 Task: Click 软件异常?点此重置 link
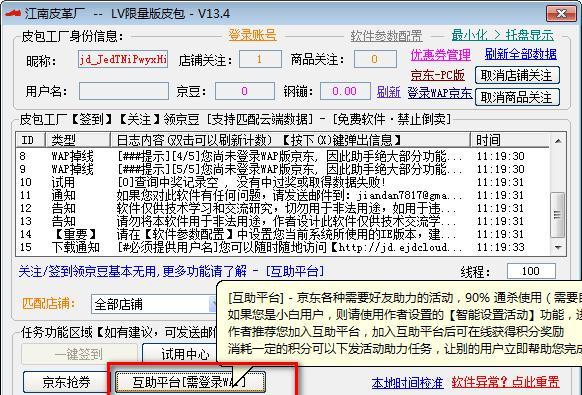[x=506, y=382]
